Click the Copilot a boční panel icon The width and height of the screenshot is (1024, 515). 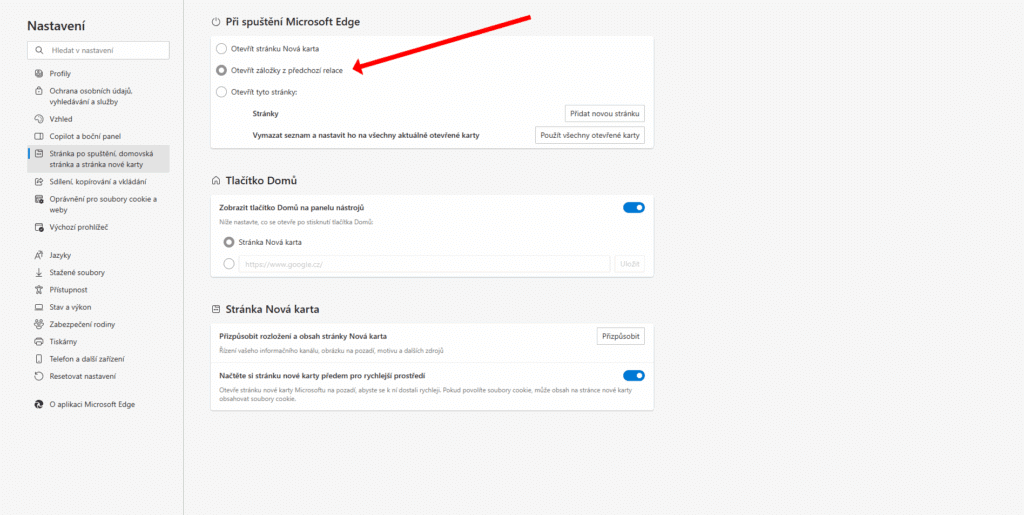[37, 136]
